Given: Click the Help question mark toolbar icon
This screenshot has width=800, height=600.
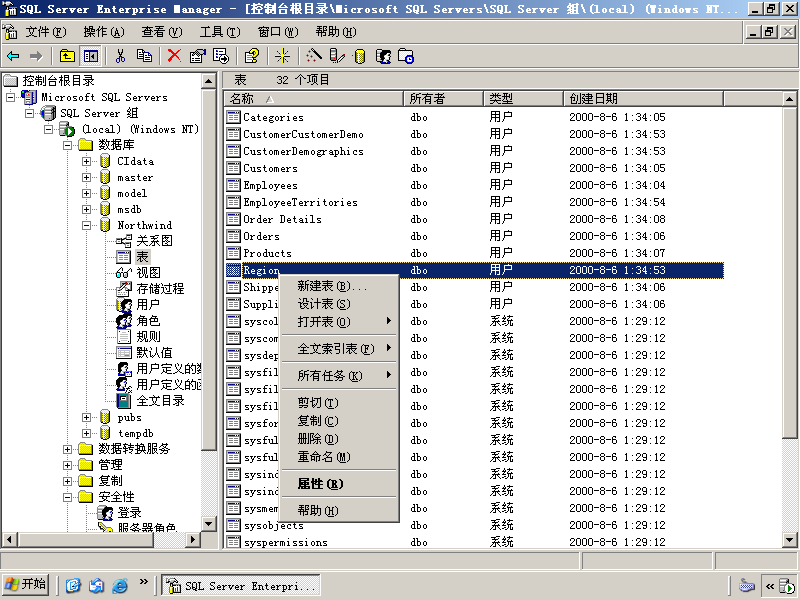Looking at the screenshot, I should (252, 56).
